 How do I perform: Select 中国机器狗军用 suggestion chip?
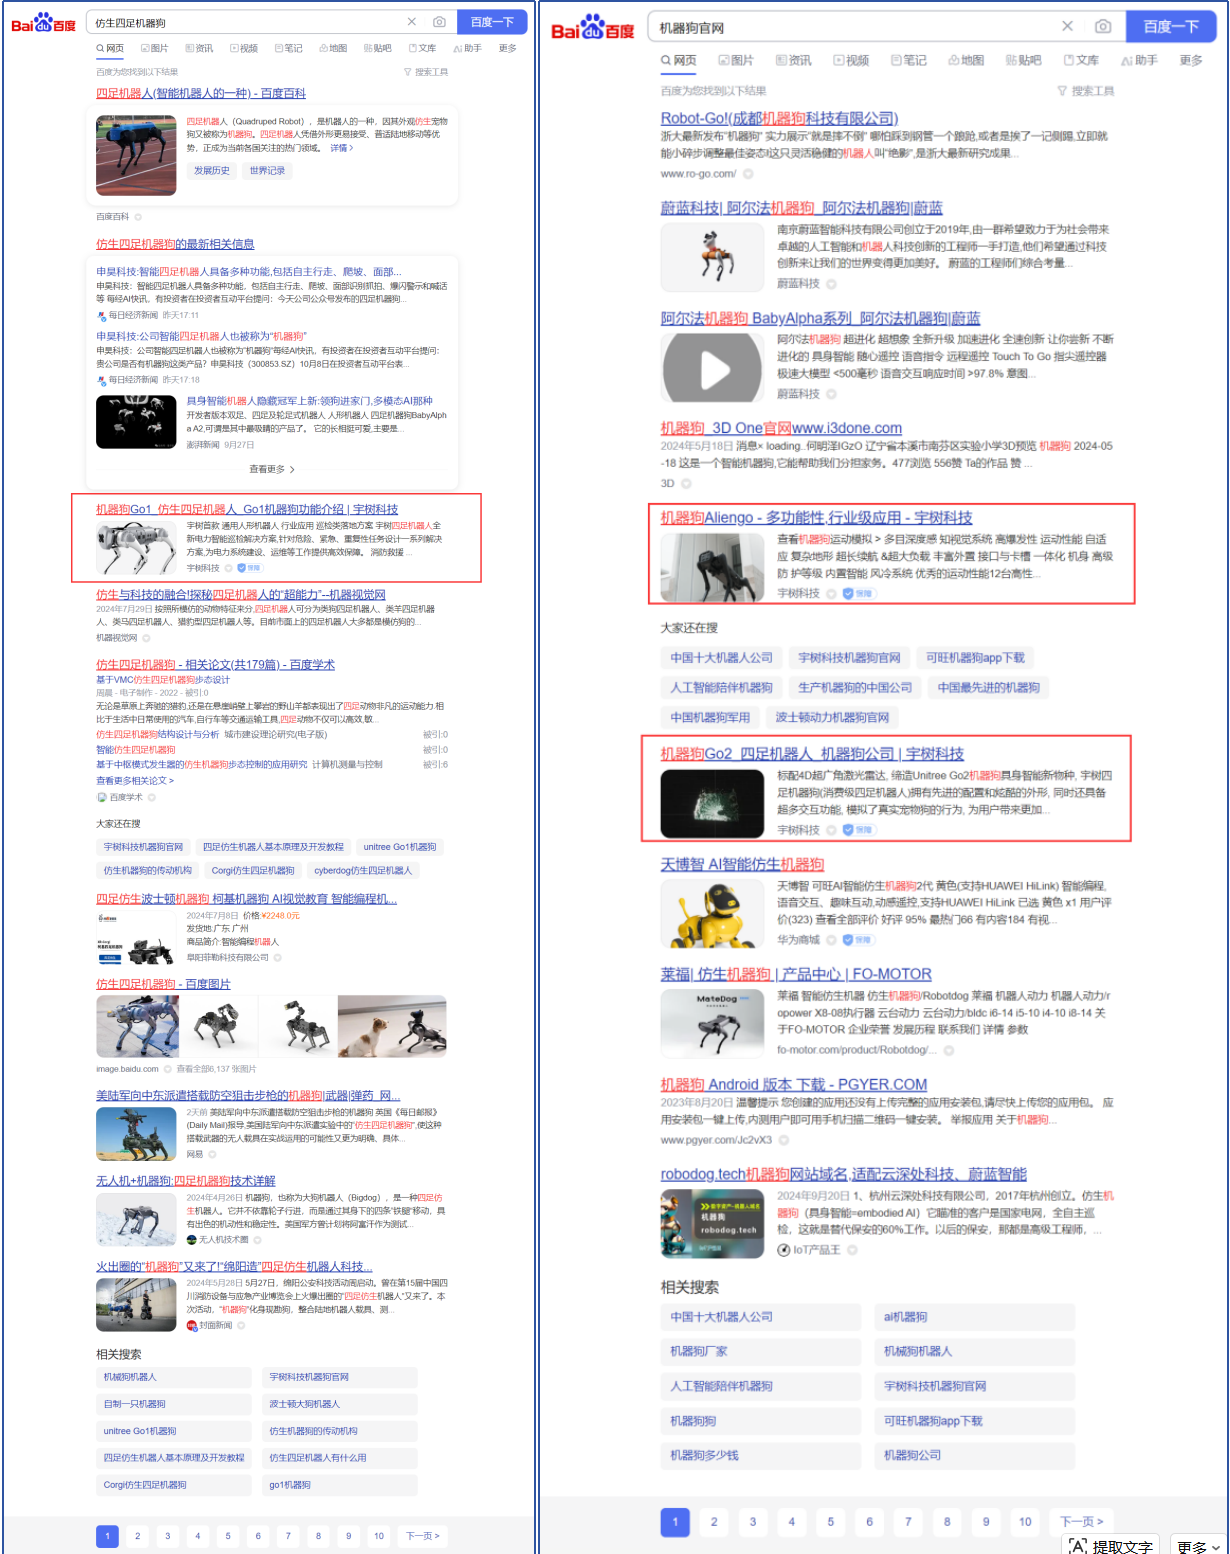(x=710, y=717)
